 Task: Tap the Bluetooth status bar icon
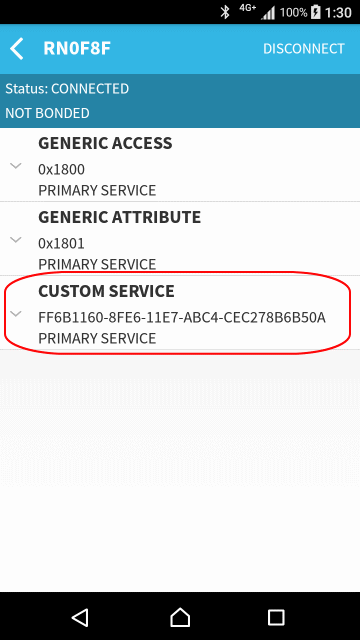tap(225, 12)
